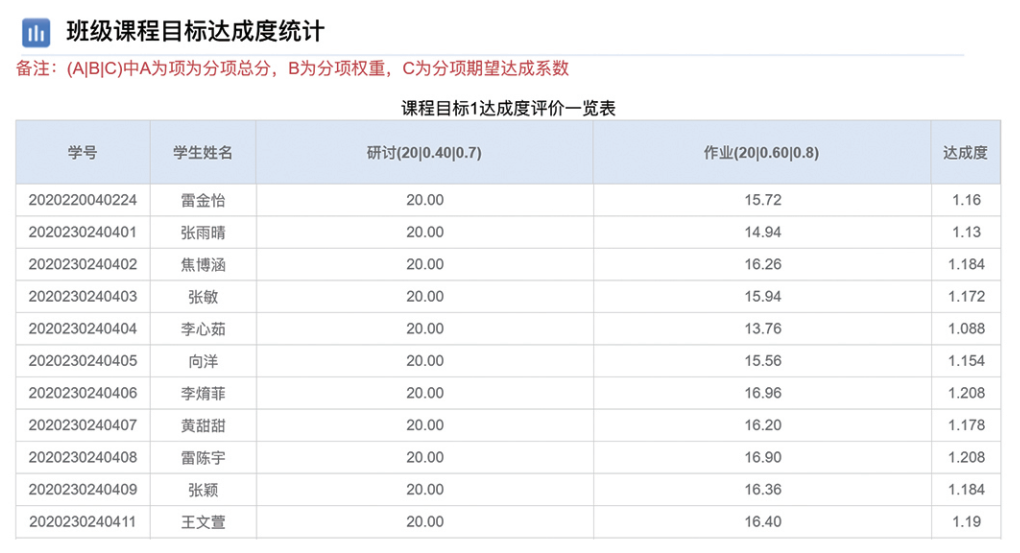Select student ID 2020230240405
This screenshot has width=1020, height=553.
pyautogui.click(x=83, y=360)
